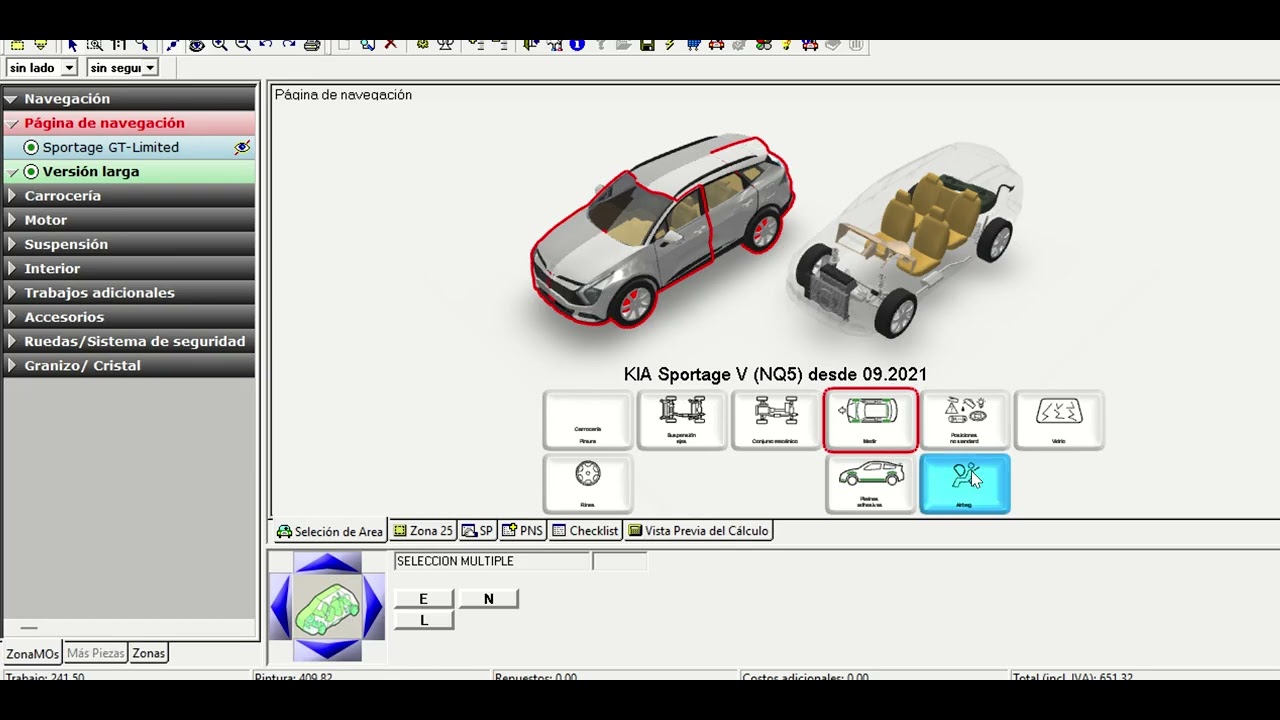Click the L operation button

pos(423,621)
